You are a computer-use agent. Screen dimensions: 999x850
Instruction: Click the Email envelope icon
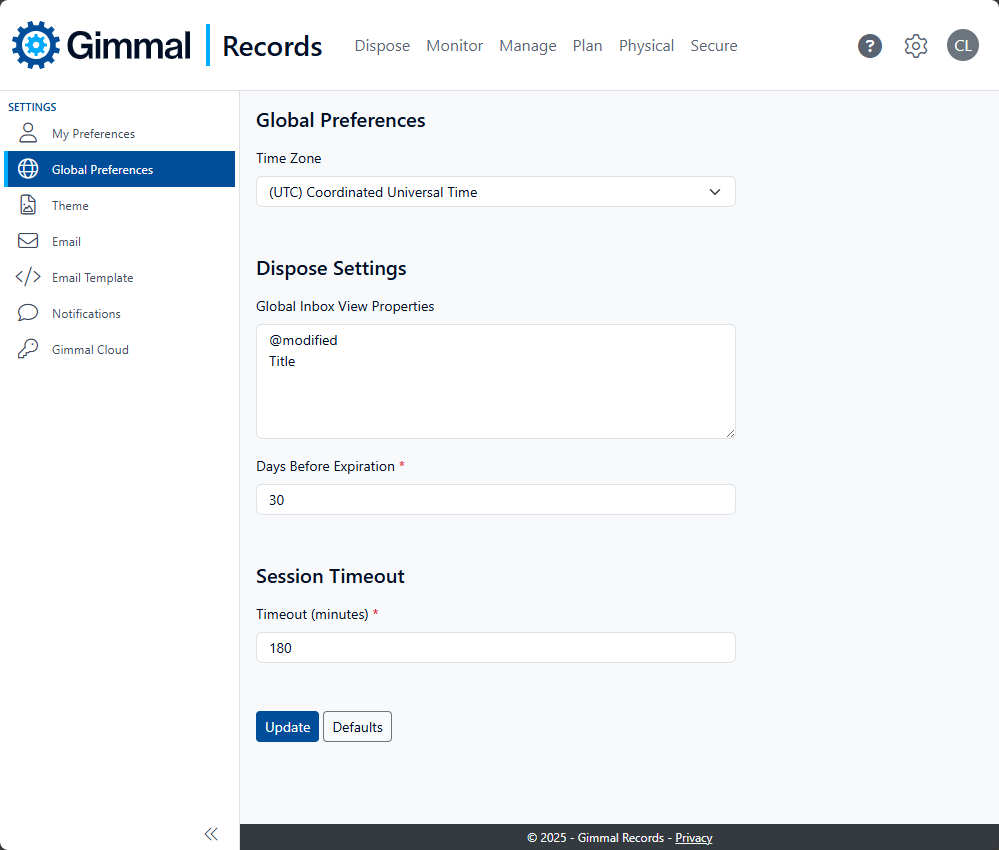click(x=28, y=241)
